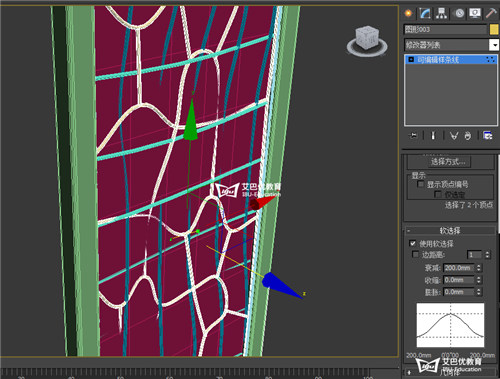Click the 收缩 0.0mm field
Viewport: 500px width, 379px height.
click(459, 280)
